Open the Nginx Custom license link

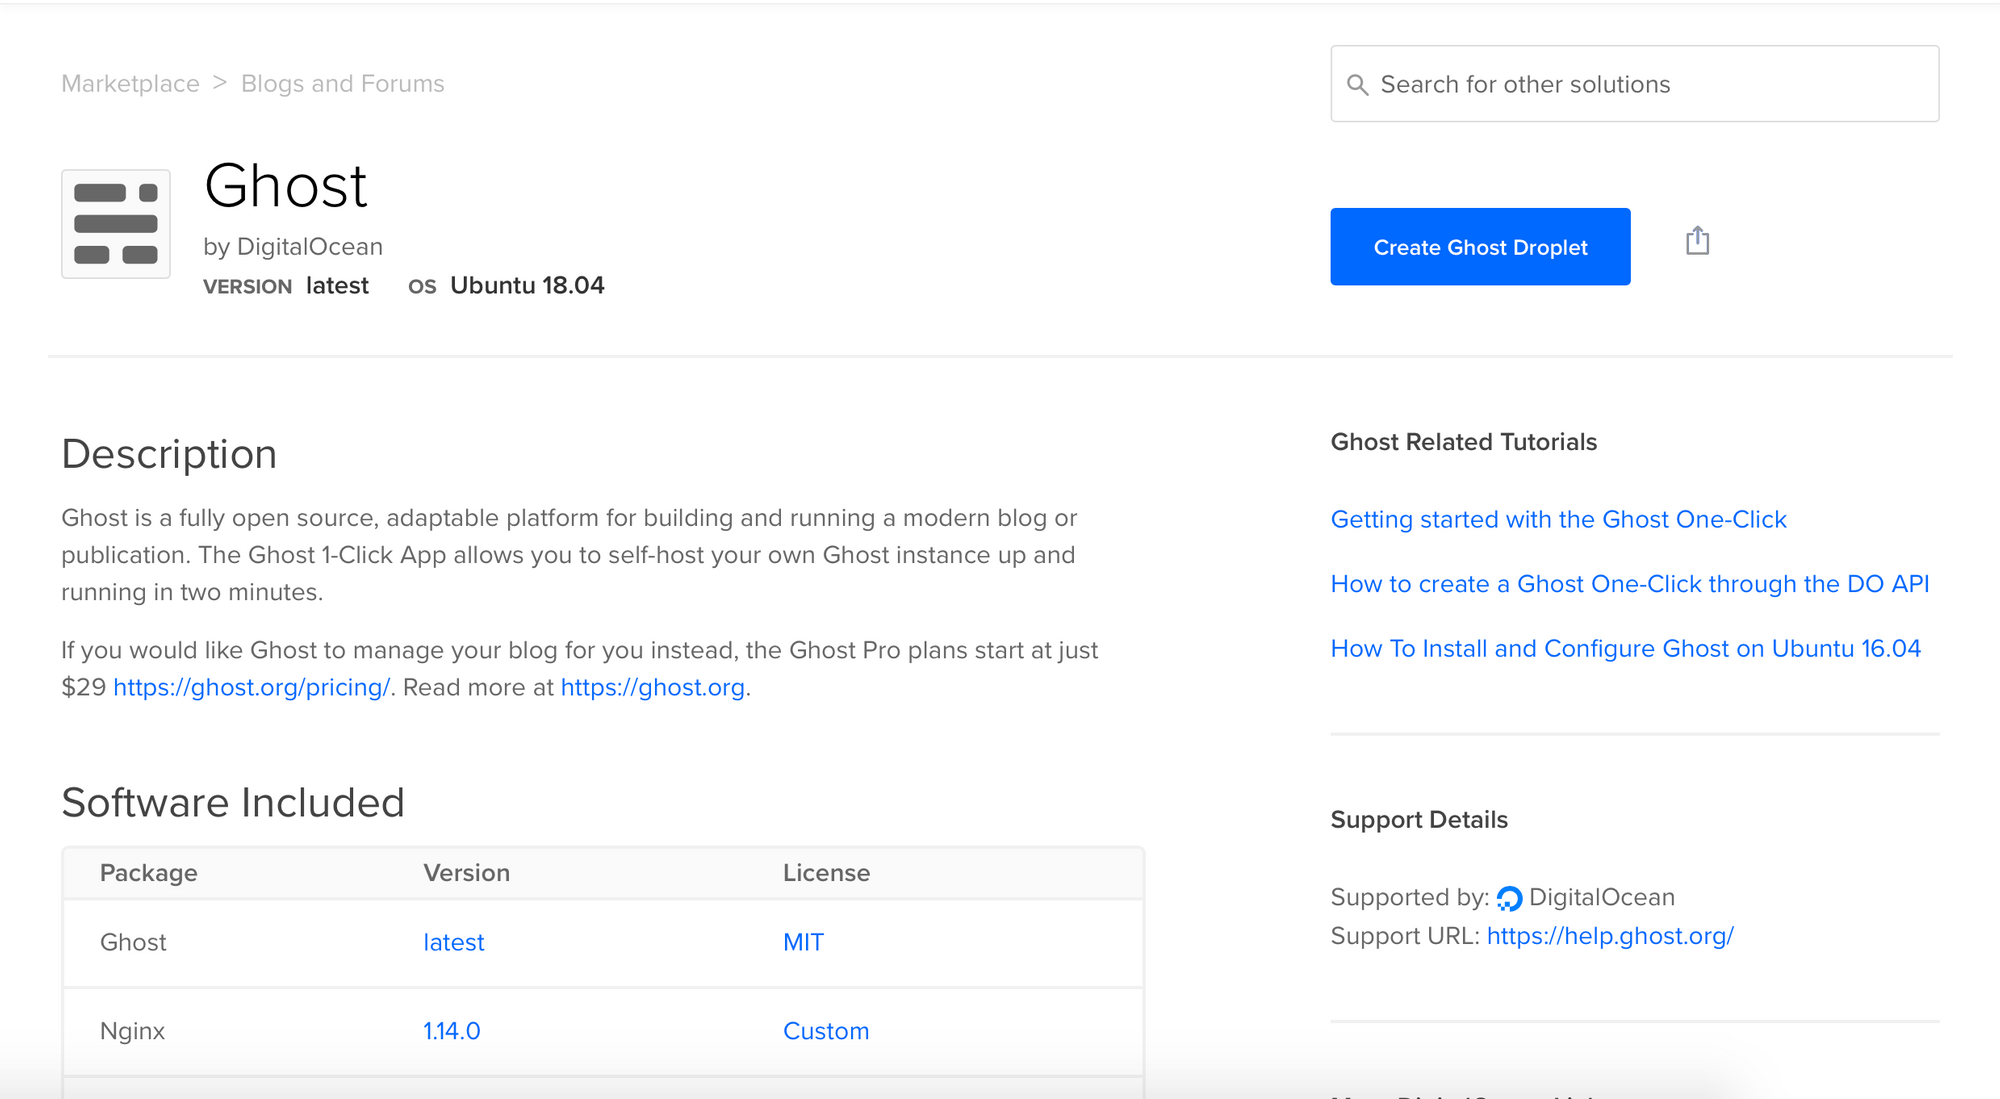825,1031
